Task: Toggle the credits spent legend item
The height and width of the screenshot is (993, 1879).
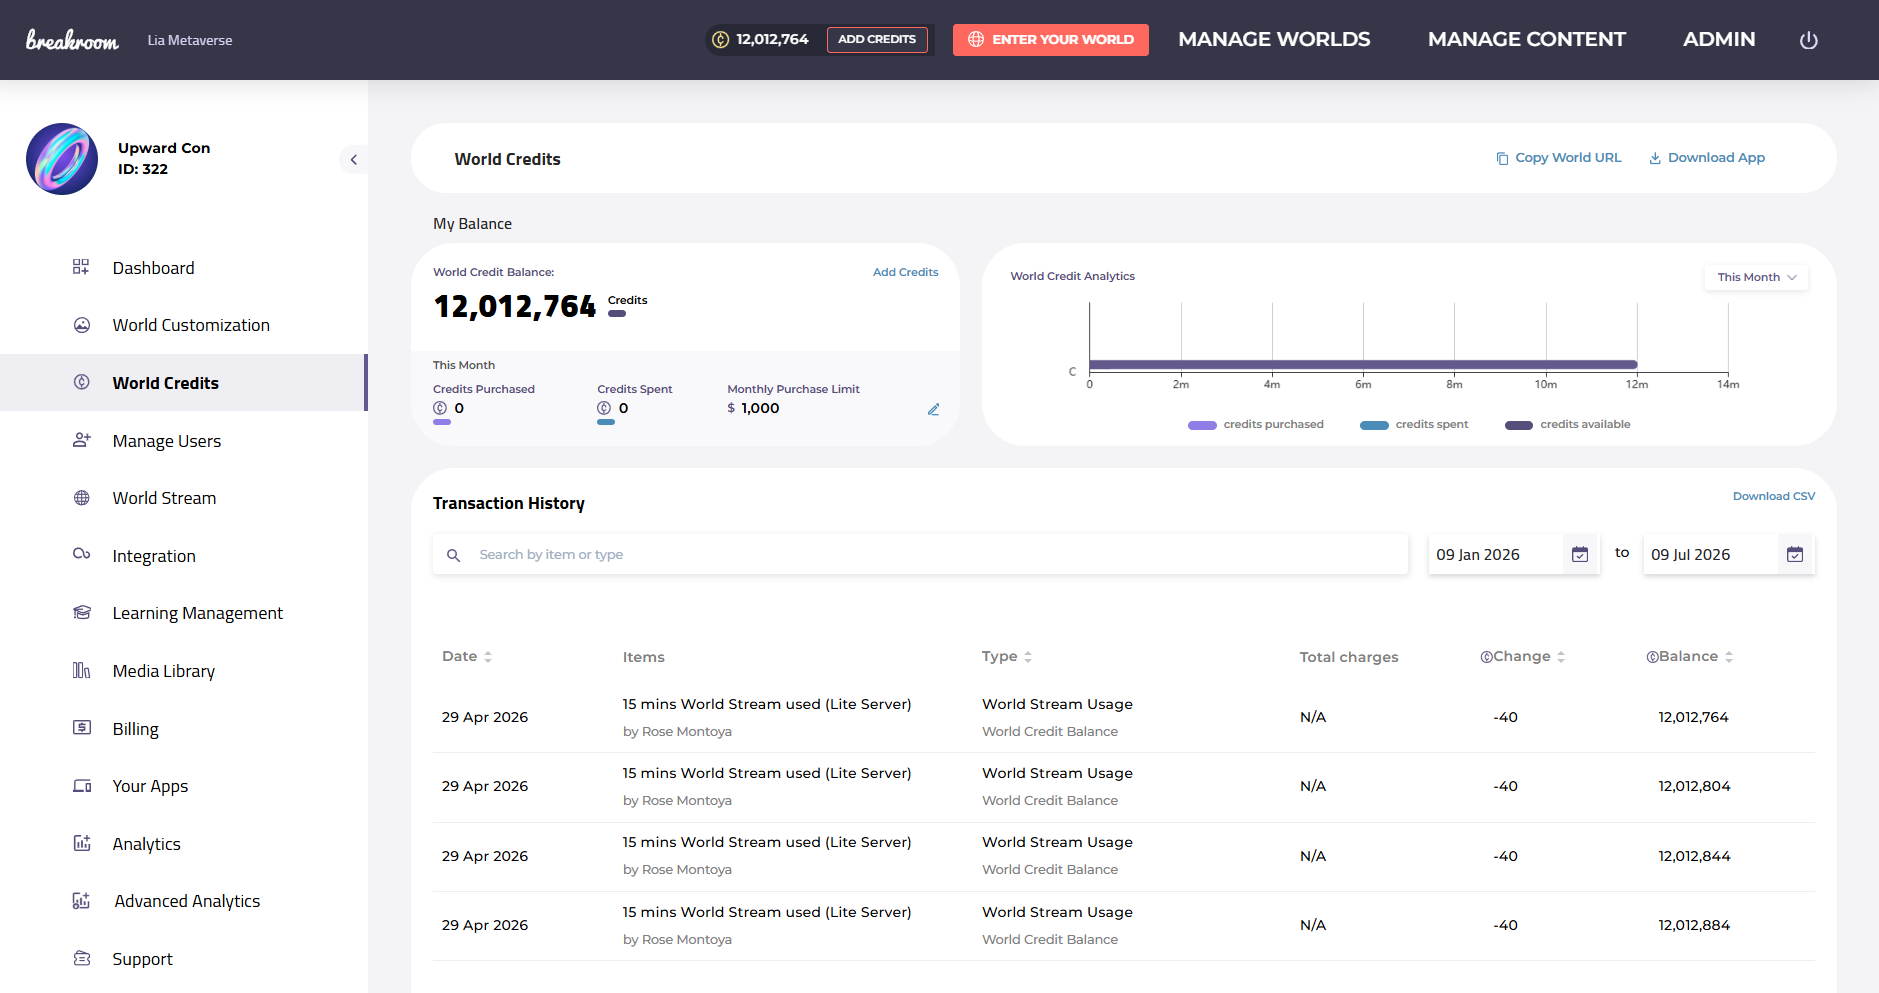Action: [x=1414, y=425]
